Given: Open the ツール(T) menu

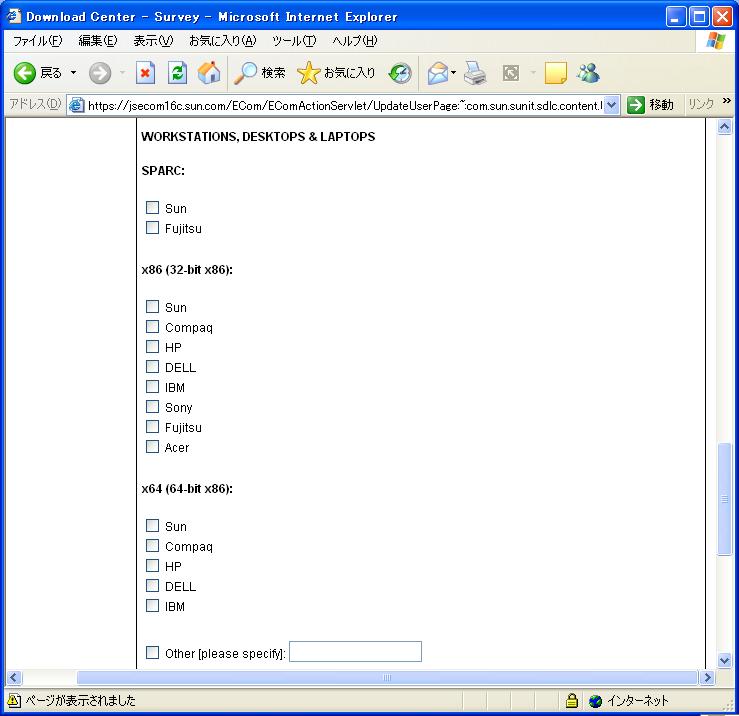Looking at the screenshot, I should (294, 41).
